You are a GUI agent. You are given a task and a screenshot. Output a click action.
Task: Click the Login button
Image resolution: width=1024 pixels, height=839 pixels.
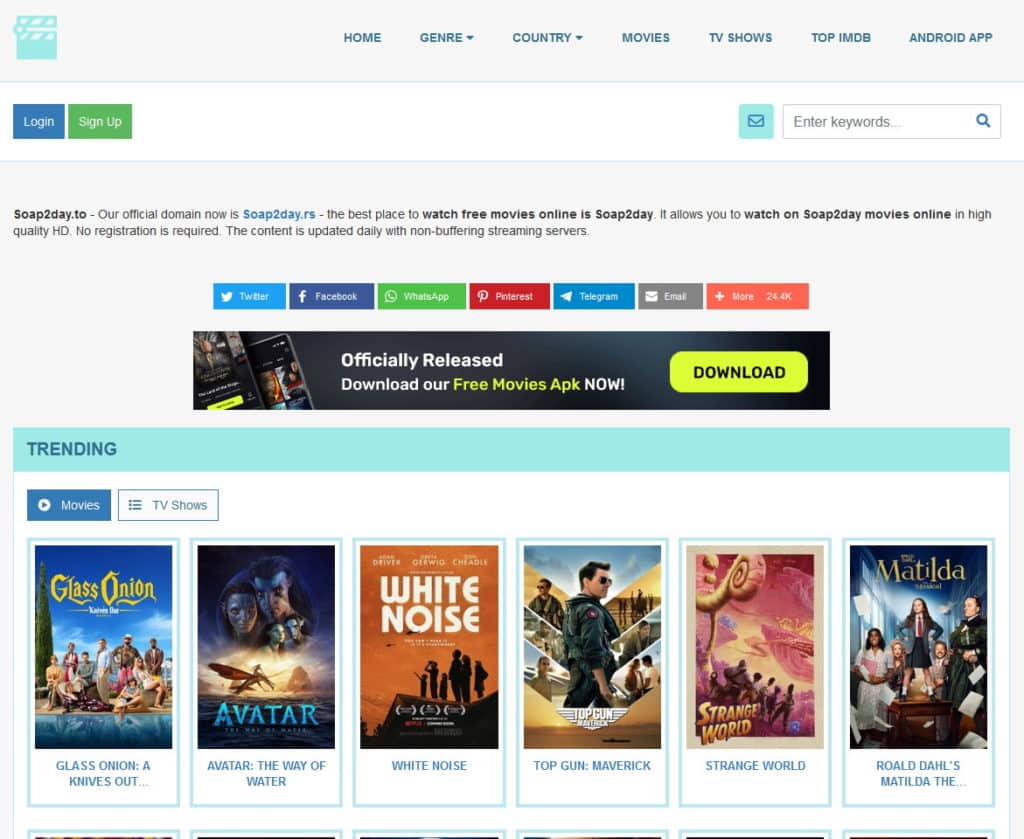(x=39, y=121)
